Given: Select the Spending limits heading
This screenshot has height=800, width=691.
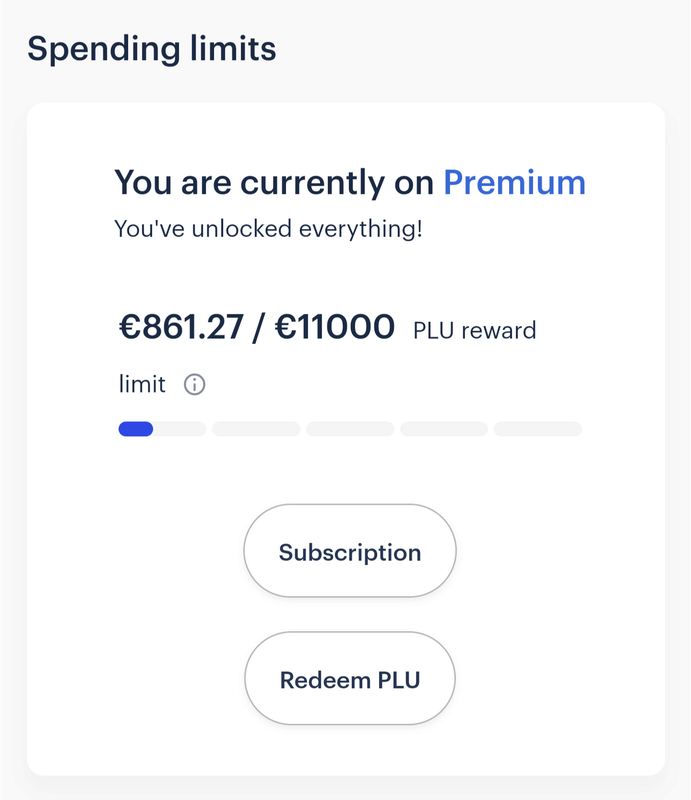Looking at the screenshot, I should (152, 47).
